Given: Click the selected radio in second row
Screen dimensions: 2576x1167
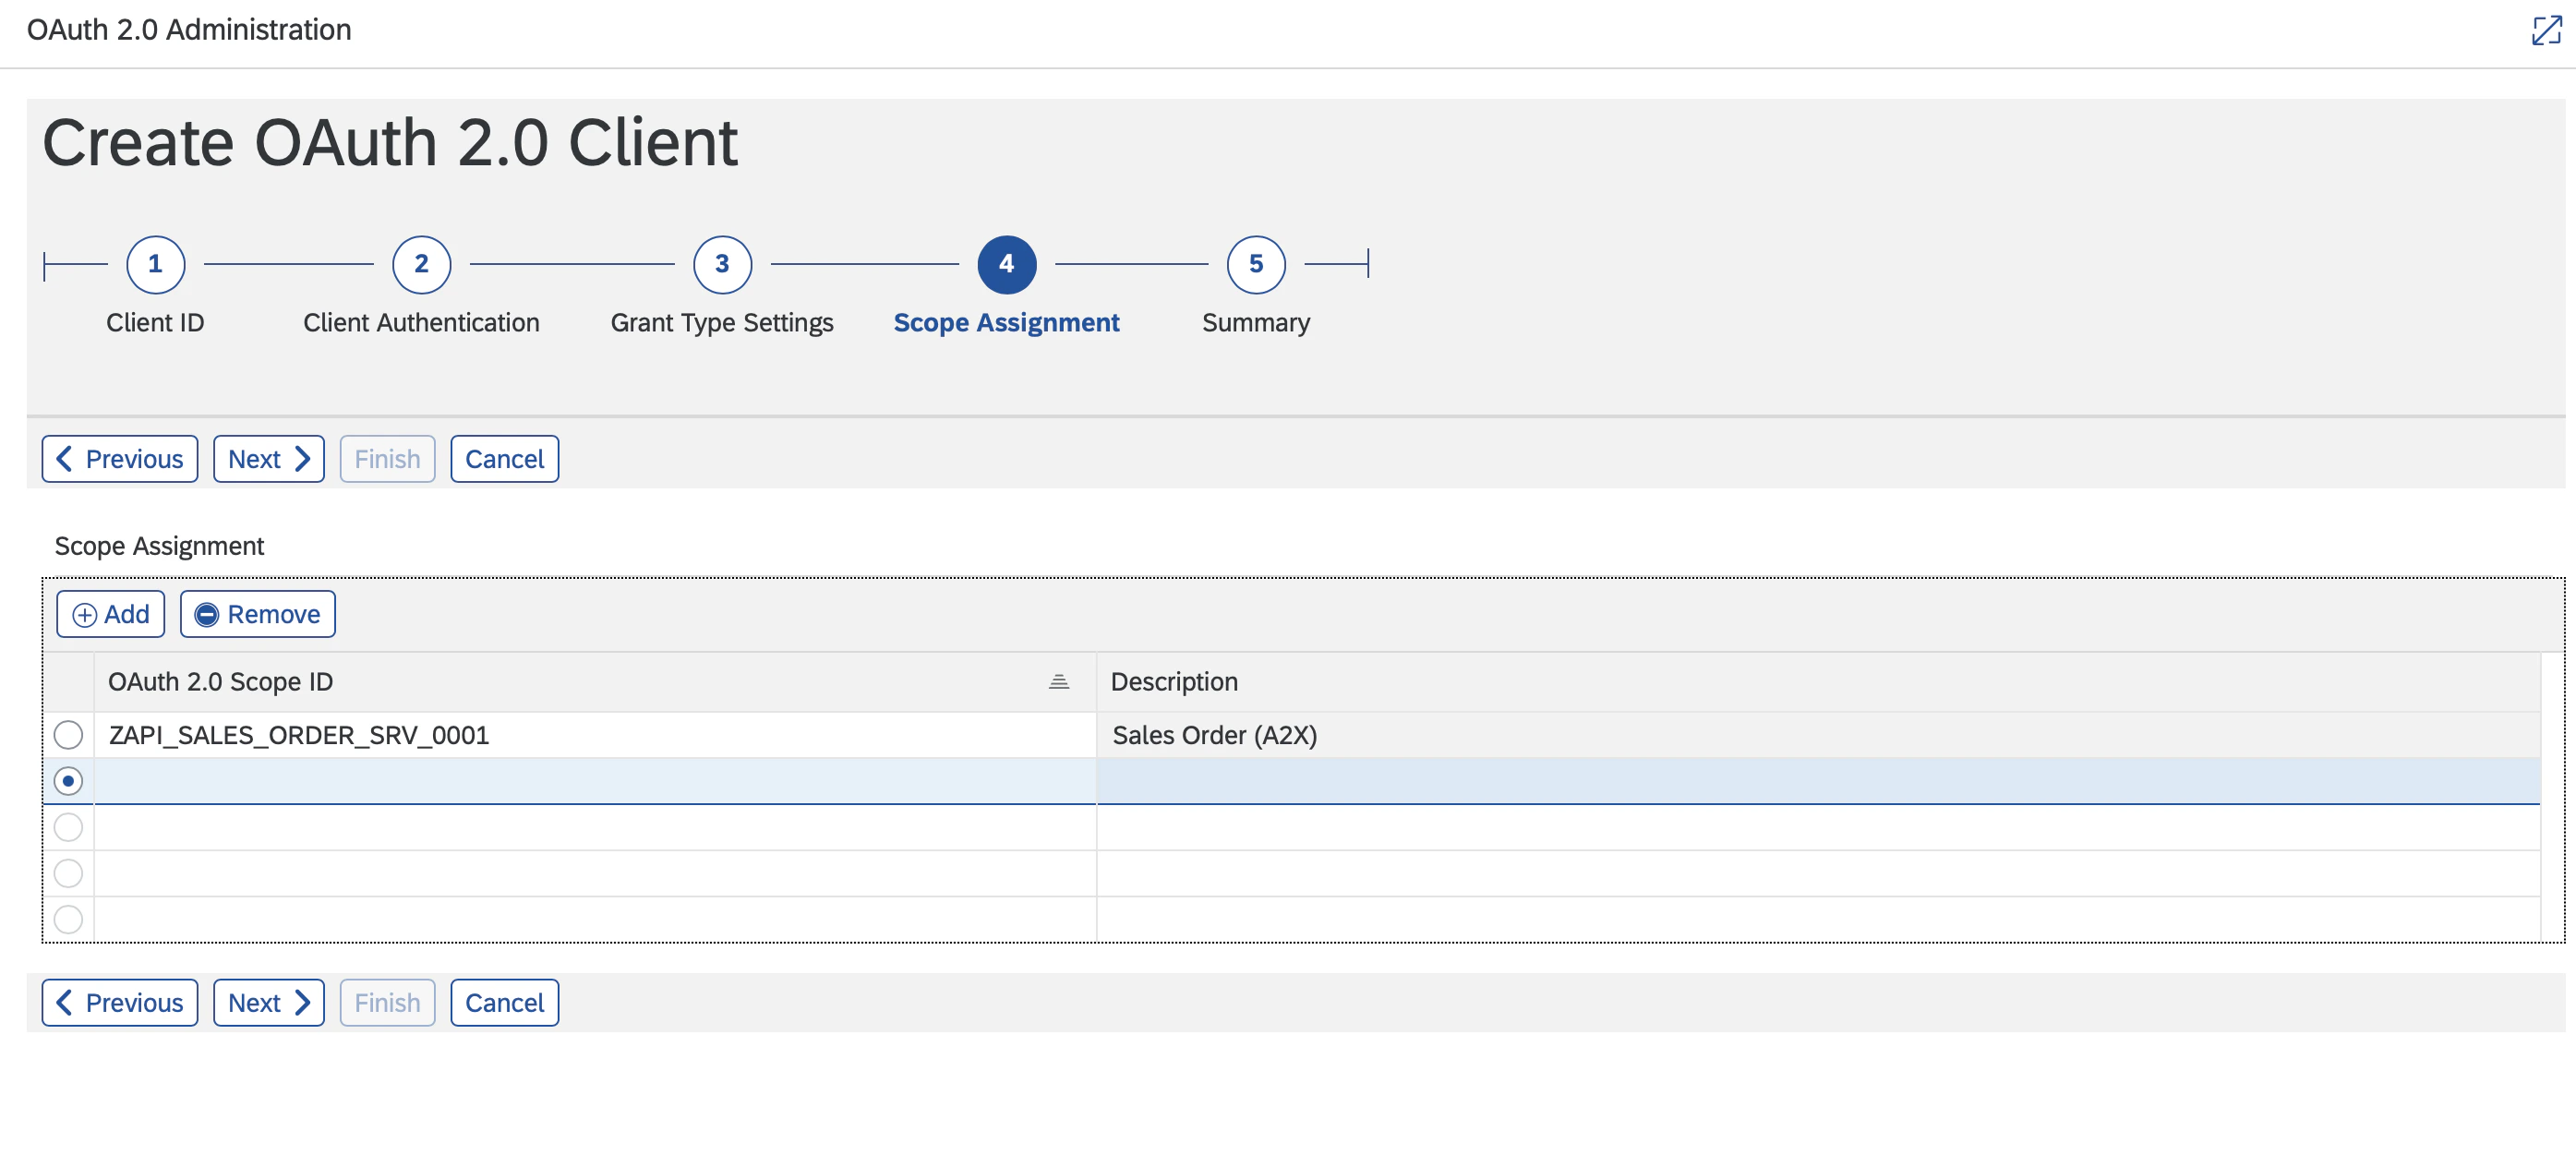Looking at the screenshot, I should coord(68,781).
